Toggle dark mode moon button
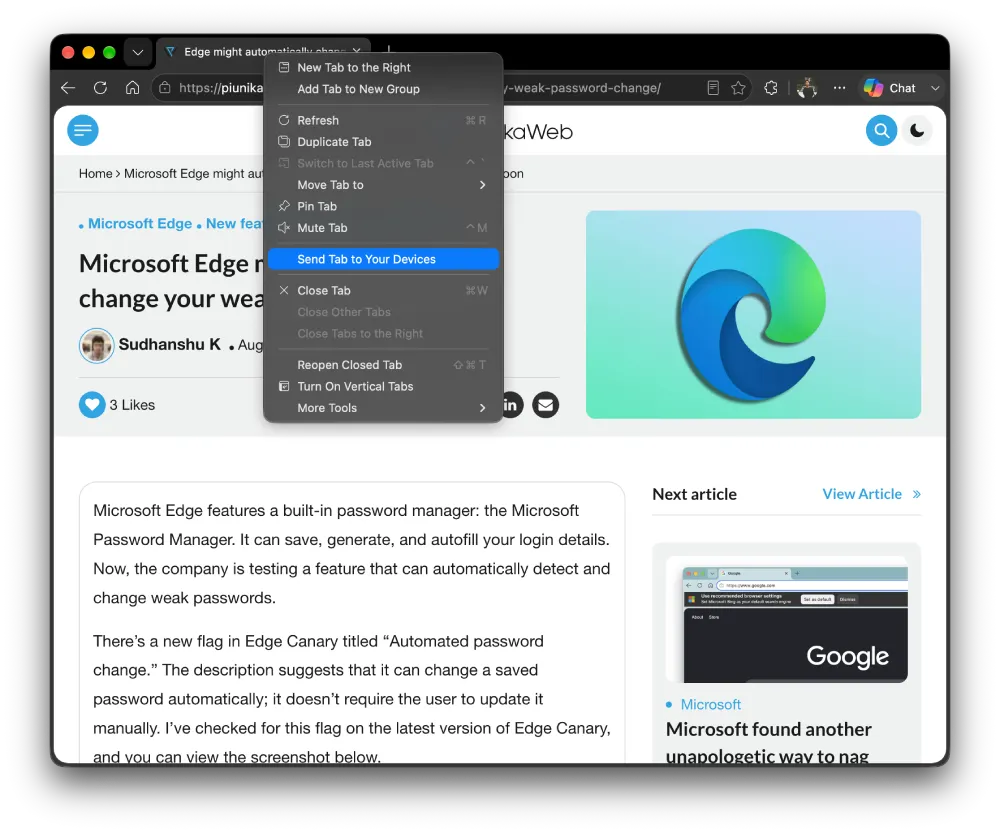 [x=917, y=131]
